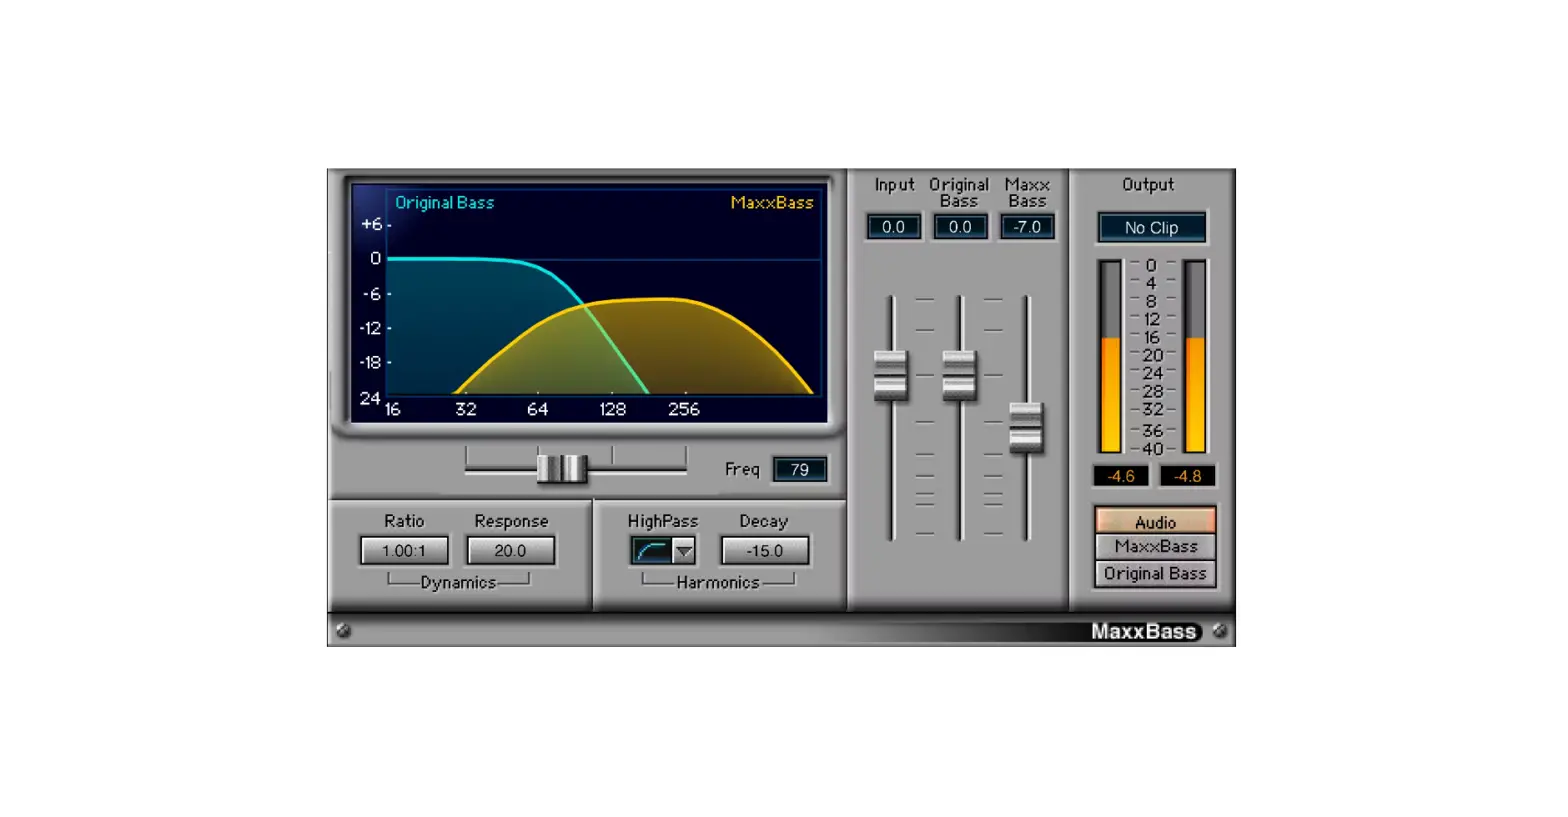Click the bottom-right screw icon

pos(1220,631)
